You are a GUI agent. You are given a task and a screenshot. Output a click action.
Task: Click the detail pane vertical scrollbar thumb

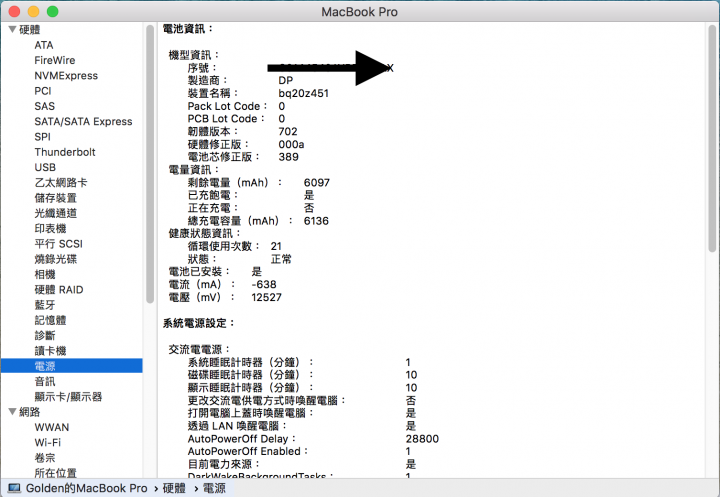coord(712,138)
